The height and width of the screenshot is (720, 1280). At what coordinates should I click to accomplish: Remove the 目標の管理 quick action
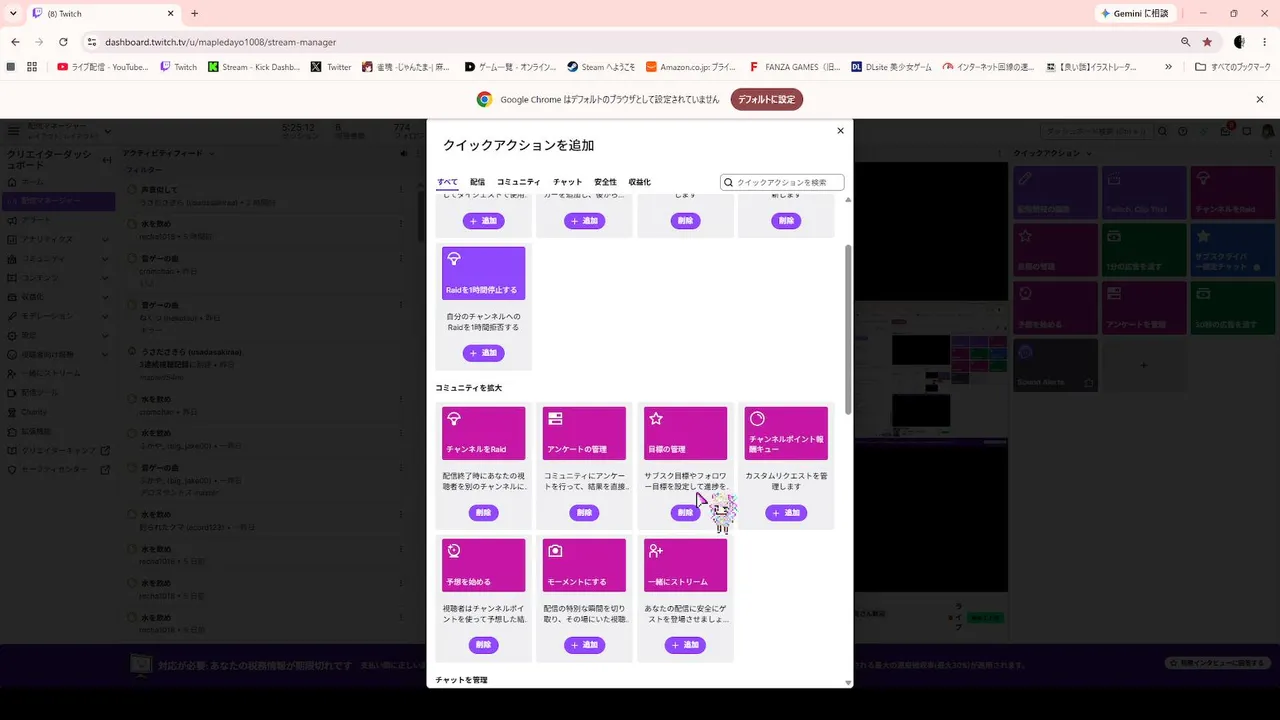685,513
